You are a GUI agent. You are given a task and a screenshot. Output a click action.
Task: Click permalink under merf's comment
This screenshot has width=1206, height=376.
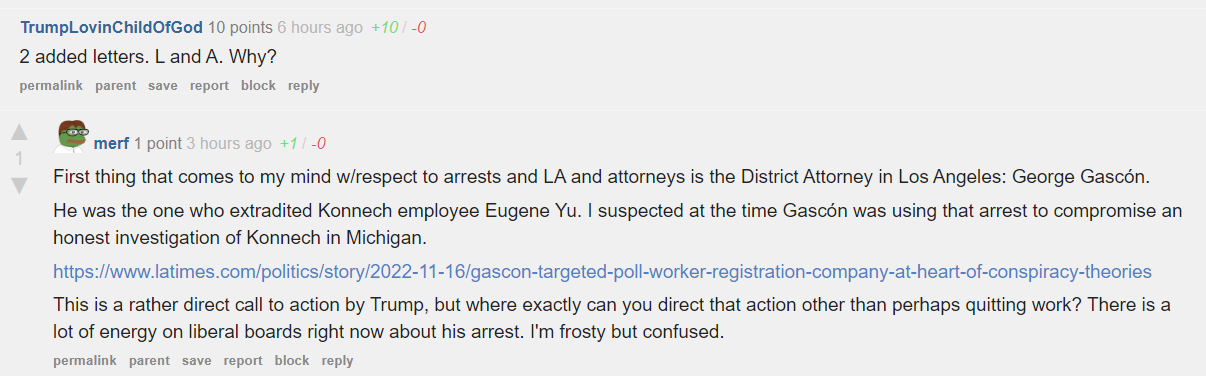pyautogui.click(x=85, y=361)
